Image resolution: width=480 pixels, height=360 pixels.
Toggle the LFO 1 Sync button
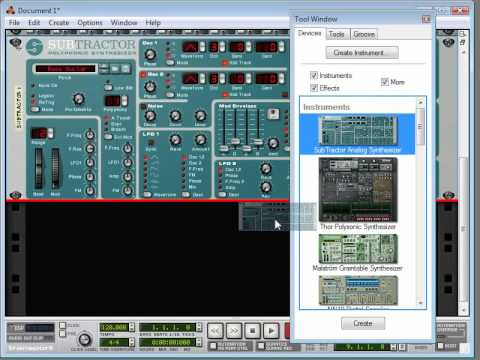coord(151,142)
